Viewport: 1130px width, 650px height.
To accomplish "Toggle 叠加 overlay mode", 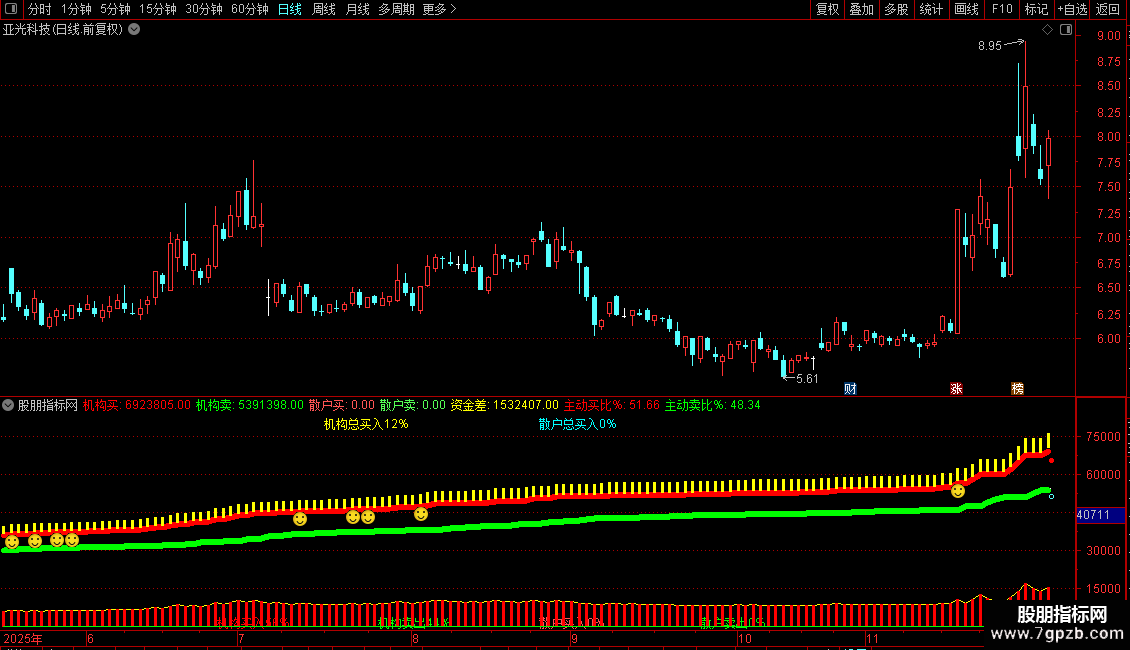I will (x=861, y=10).
